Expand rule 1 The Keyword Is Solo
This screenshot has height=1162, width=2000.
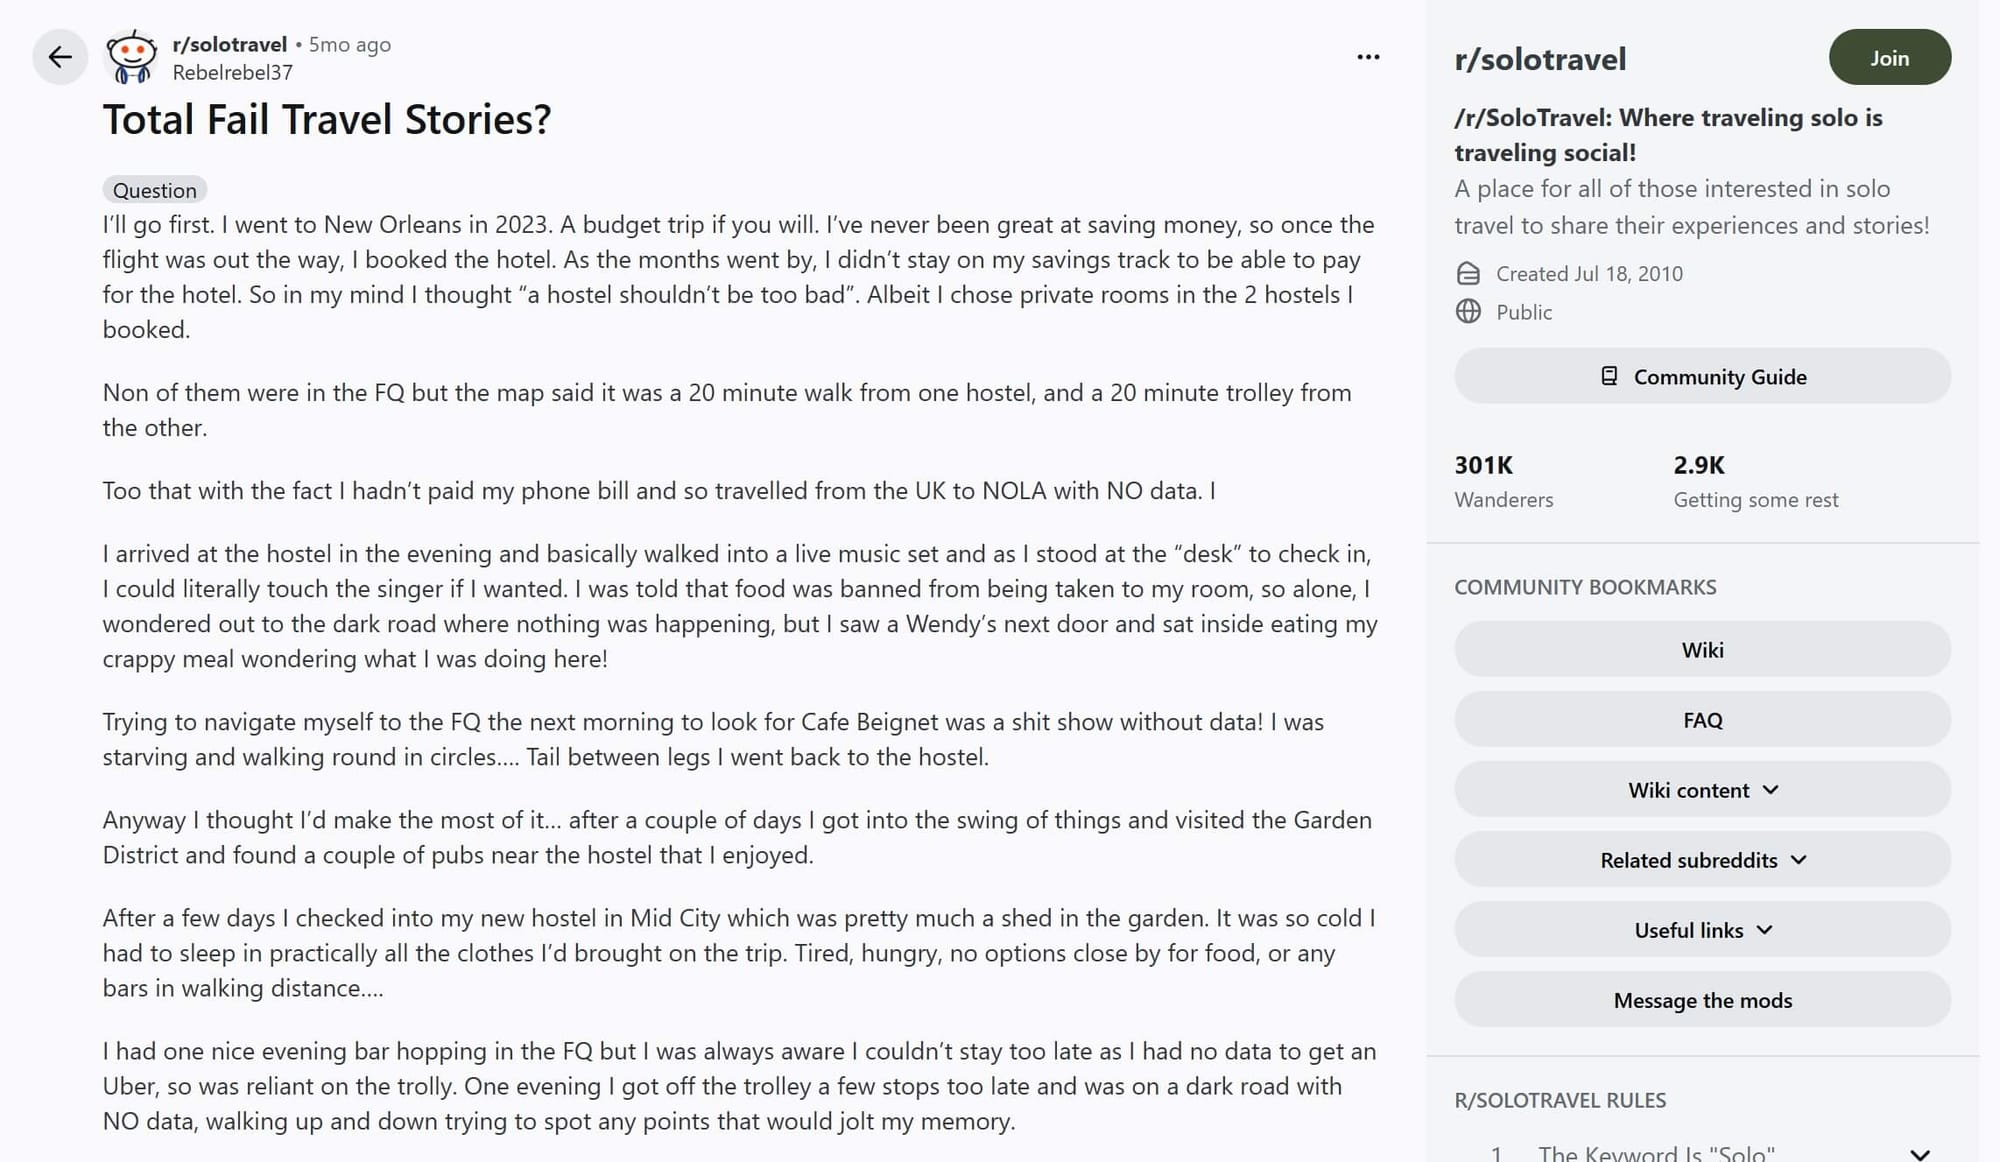click(1919, 1154)
